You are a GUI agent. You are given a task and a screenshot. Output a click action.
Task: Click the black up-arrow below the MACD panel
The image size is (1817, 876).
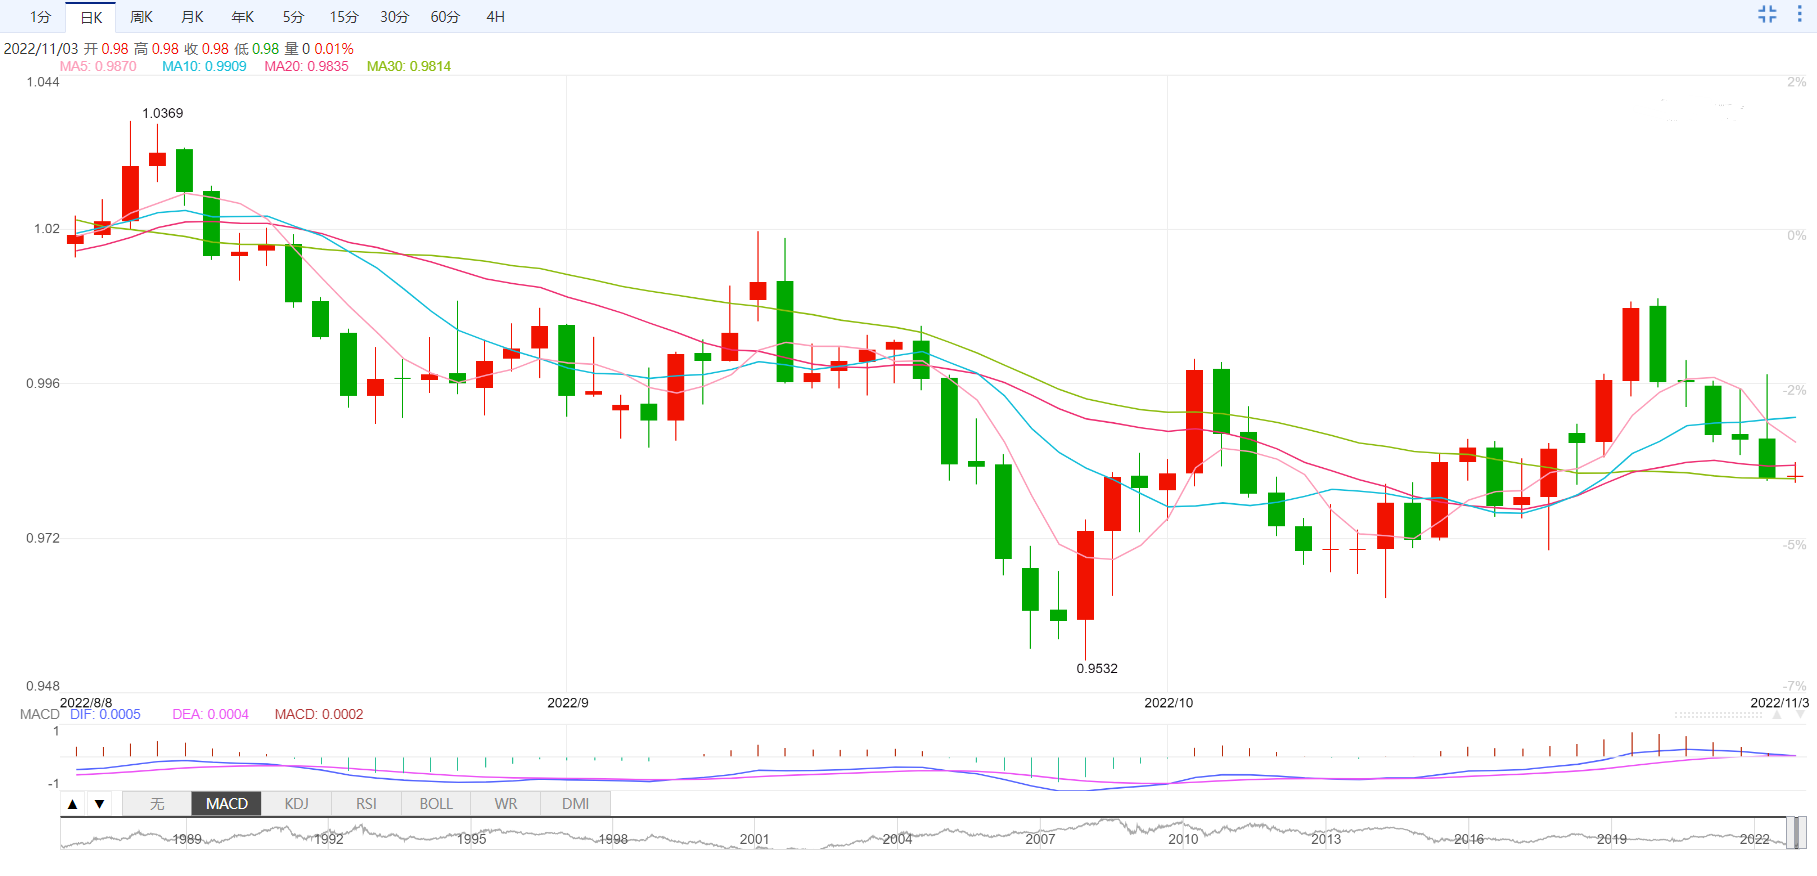point(73,804)
